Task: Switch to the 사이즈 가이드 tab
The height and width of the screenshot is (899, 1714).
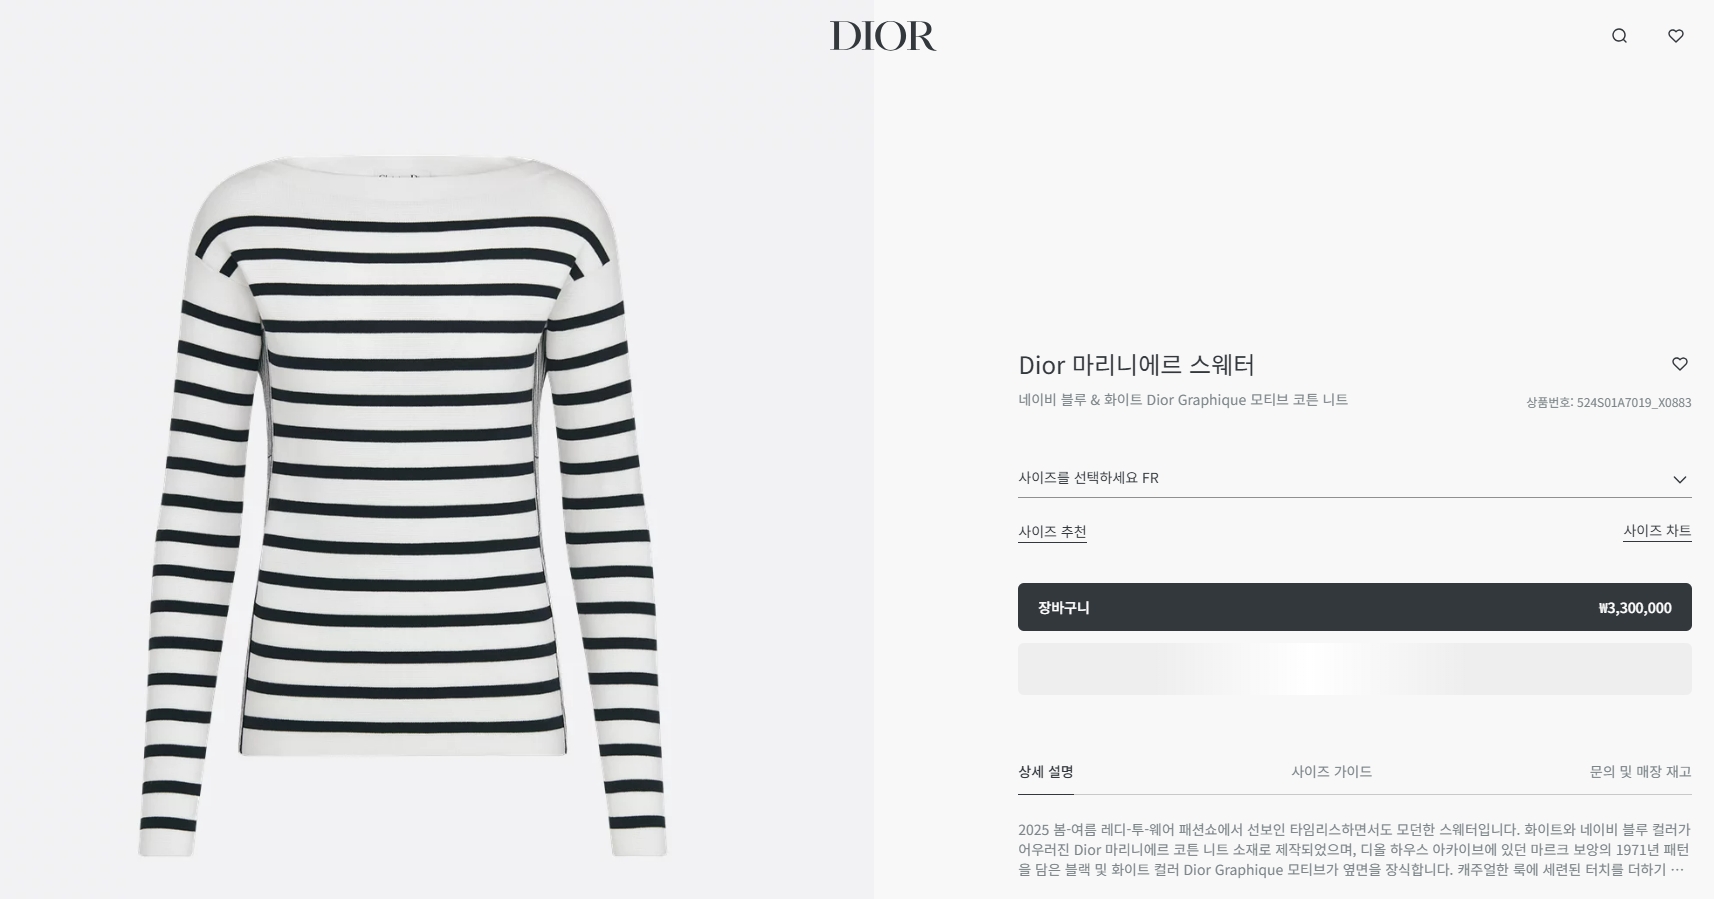Action: coord(1331,772)
